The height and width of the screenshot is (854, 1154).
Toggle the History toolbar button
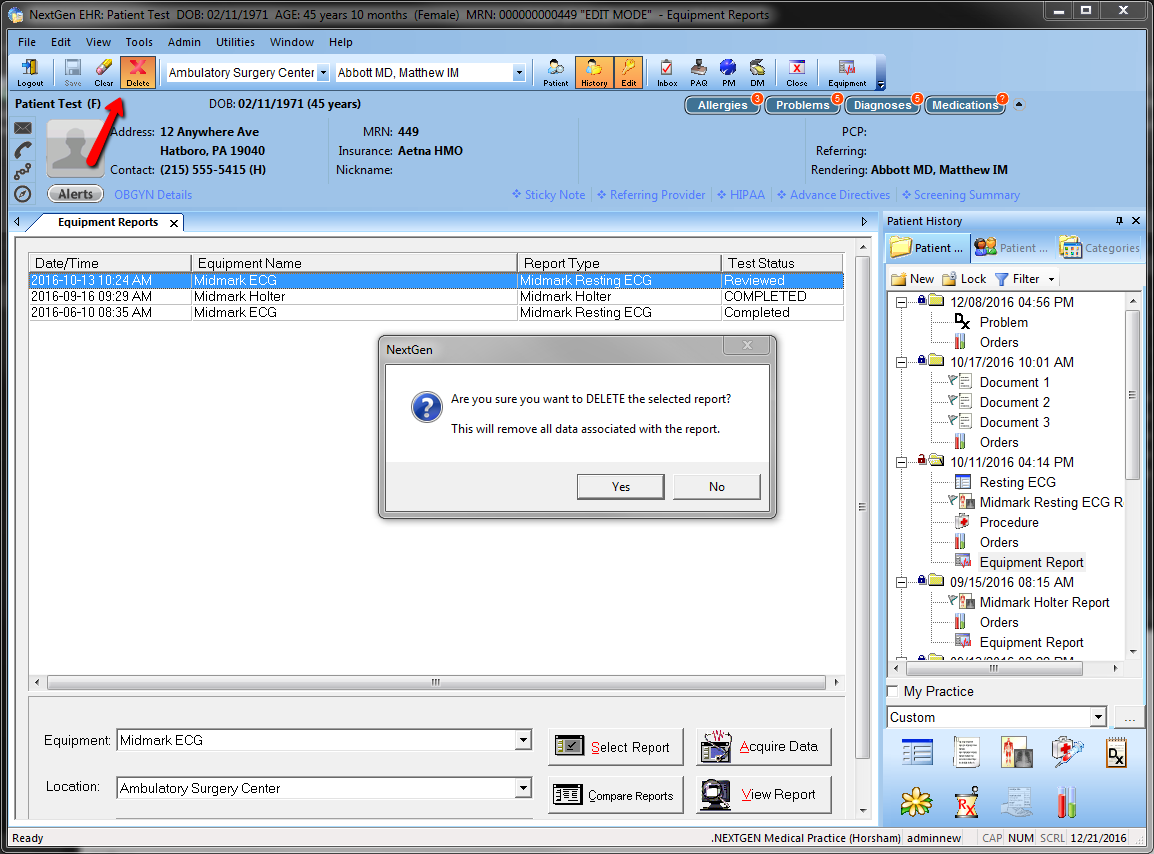pyautogui.click(x=594, y=73)
